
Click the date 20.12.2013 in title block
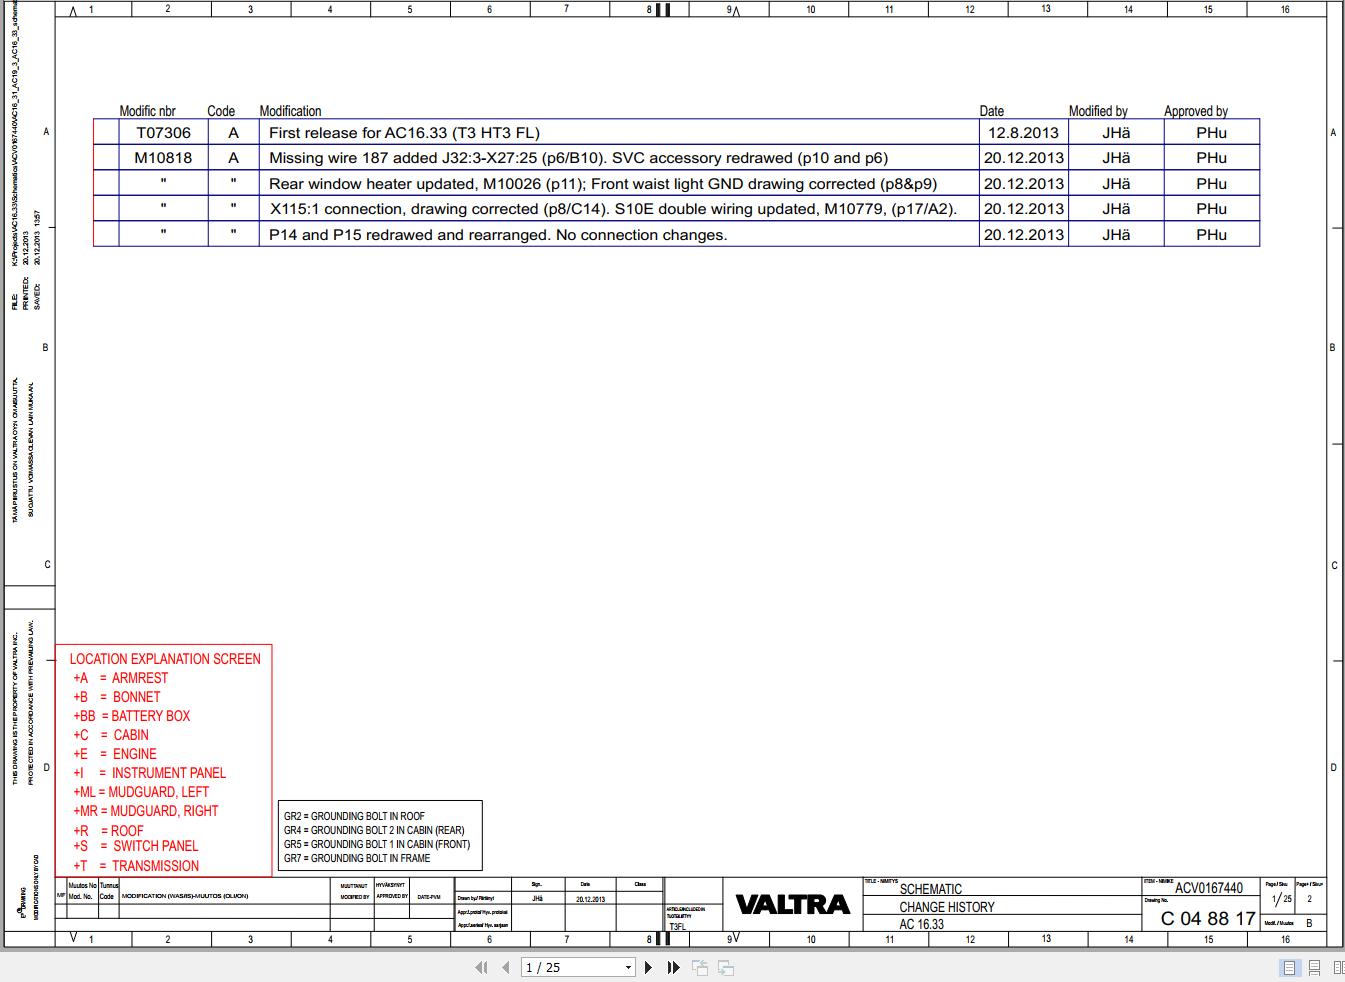[590, 899]
